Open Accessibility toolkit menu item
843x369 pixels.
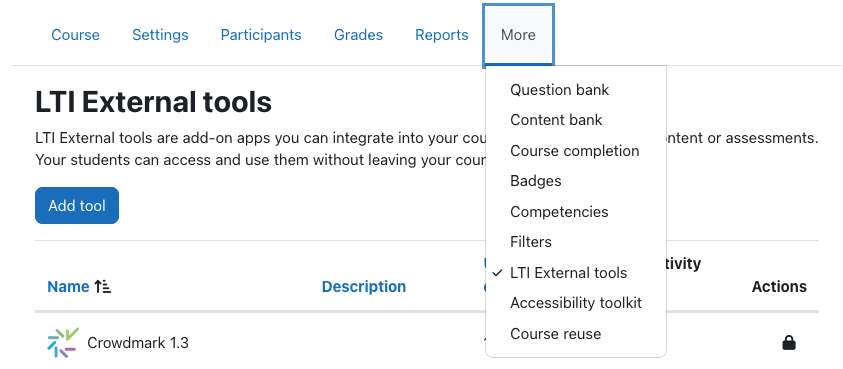click(576, 303)
